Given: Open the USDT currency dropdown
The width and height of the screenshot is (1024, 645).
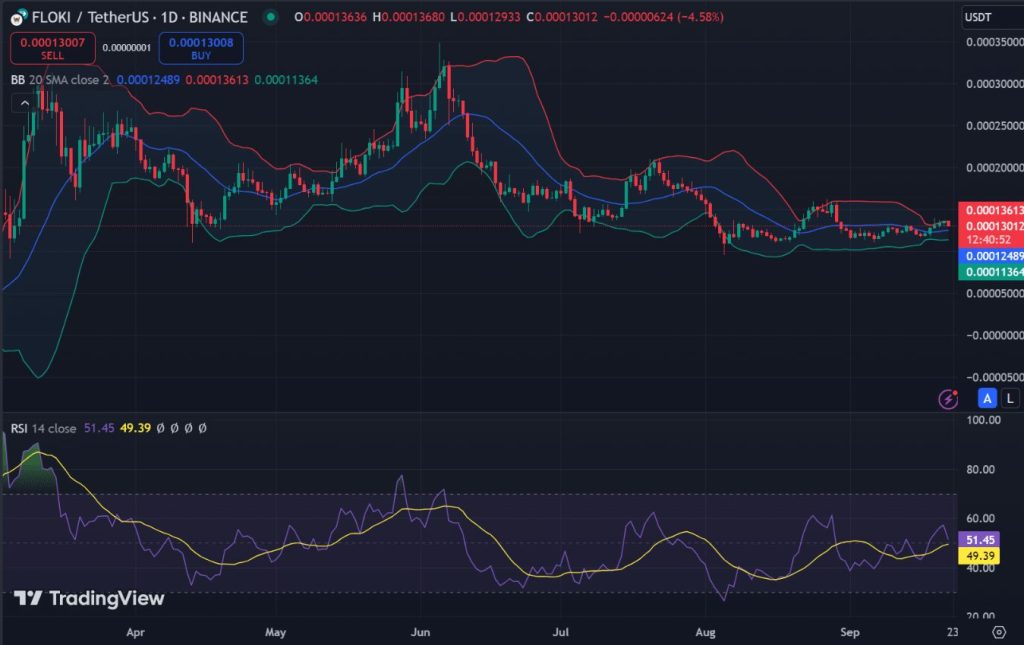Looking at the screenshot, I should pyautogui.click(x=993, y=17).
